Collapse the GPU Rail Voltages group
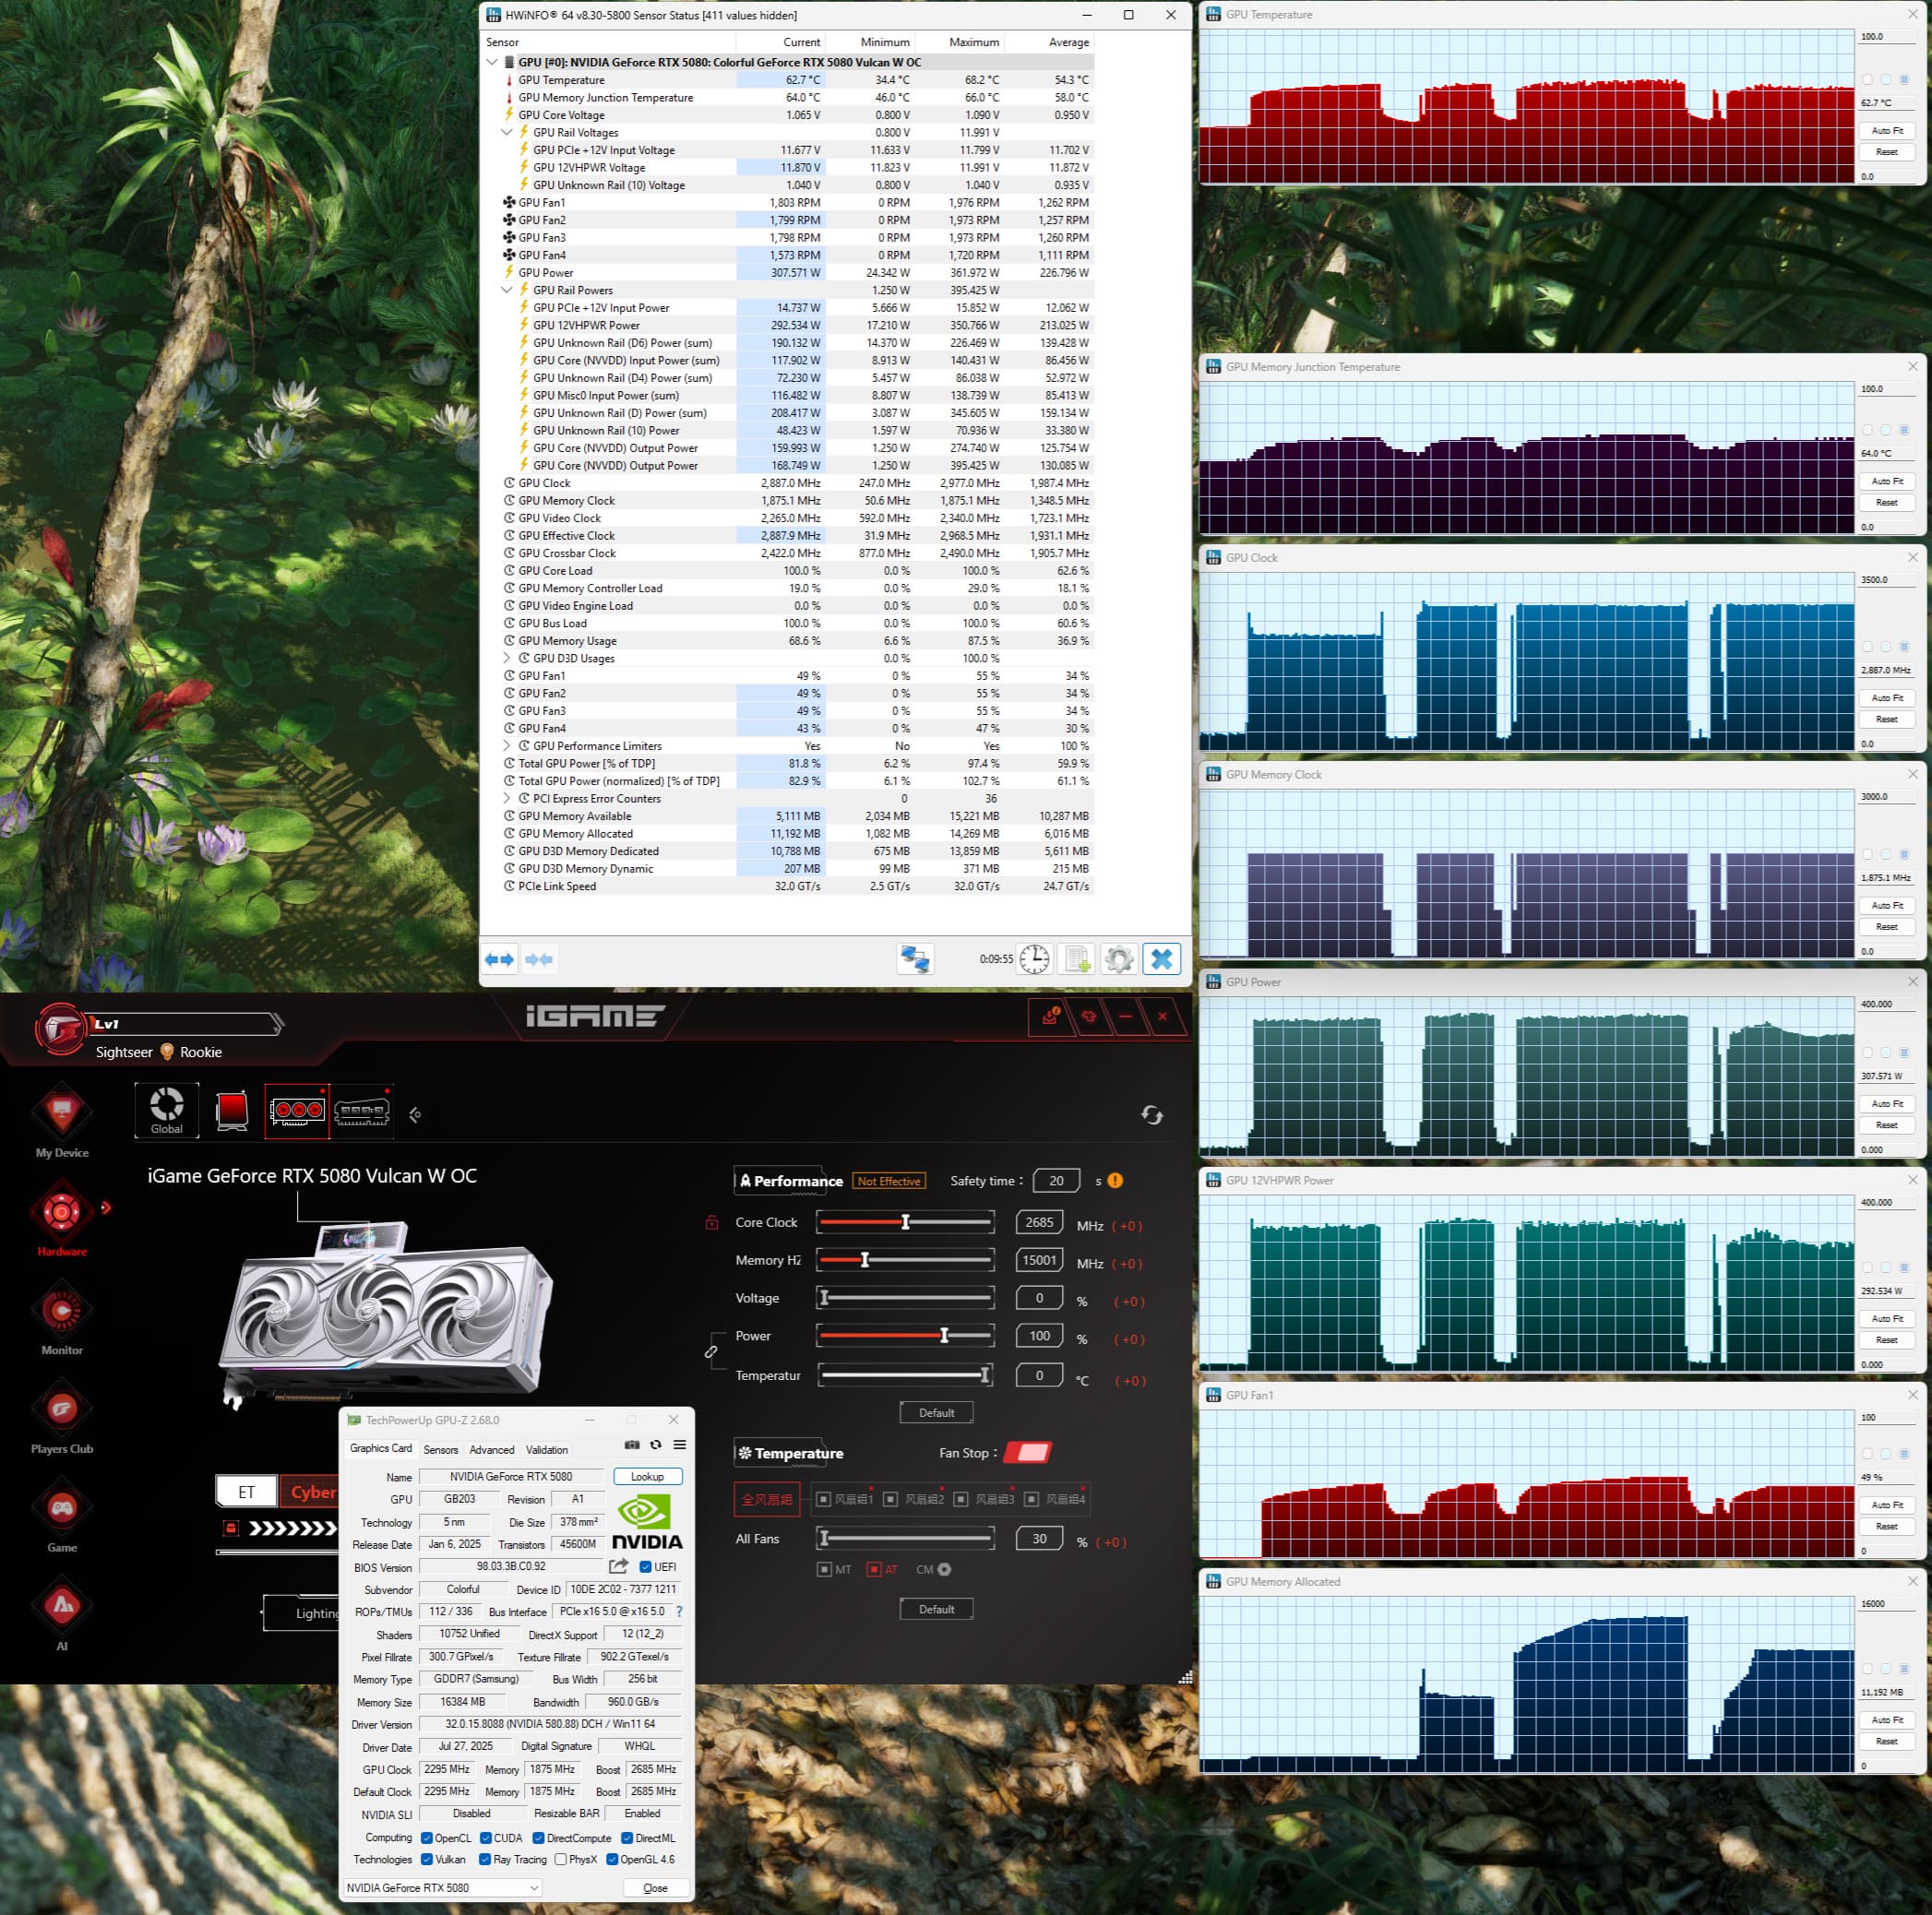Image resolution: width=1932 pixels, height=1915 pixels. click(507, 132)
